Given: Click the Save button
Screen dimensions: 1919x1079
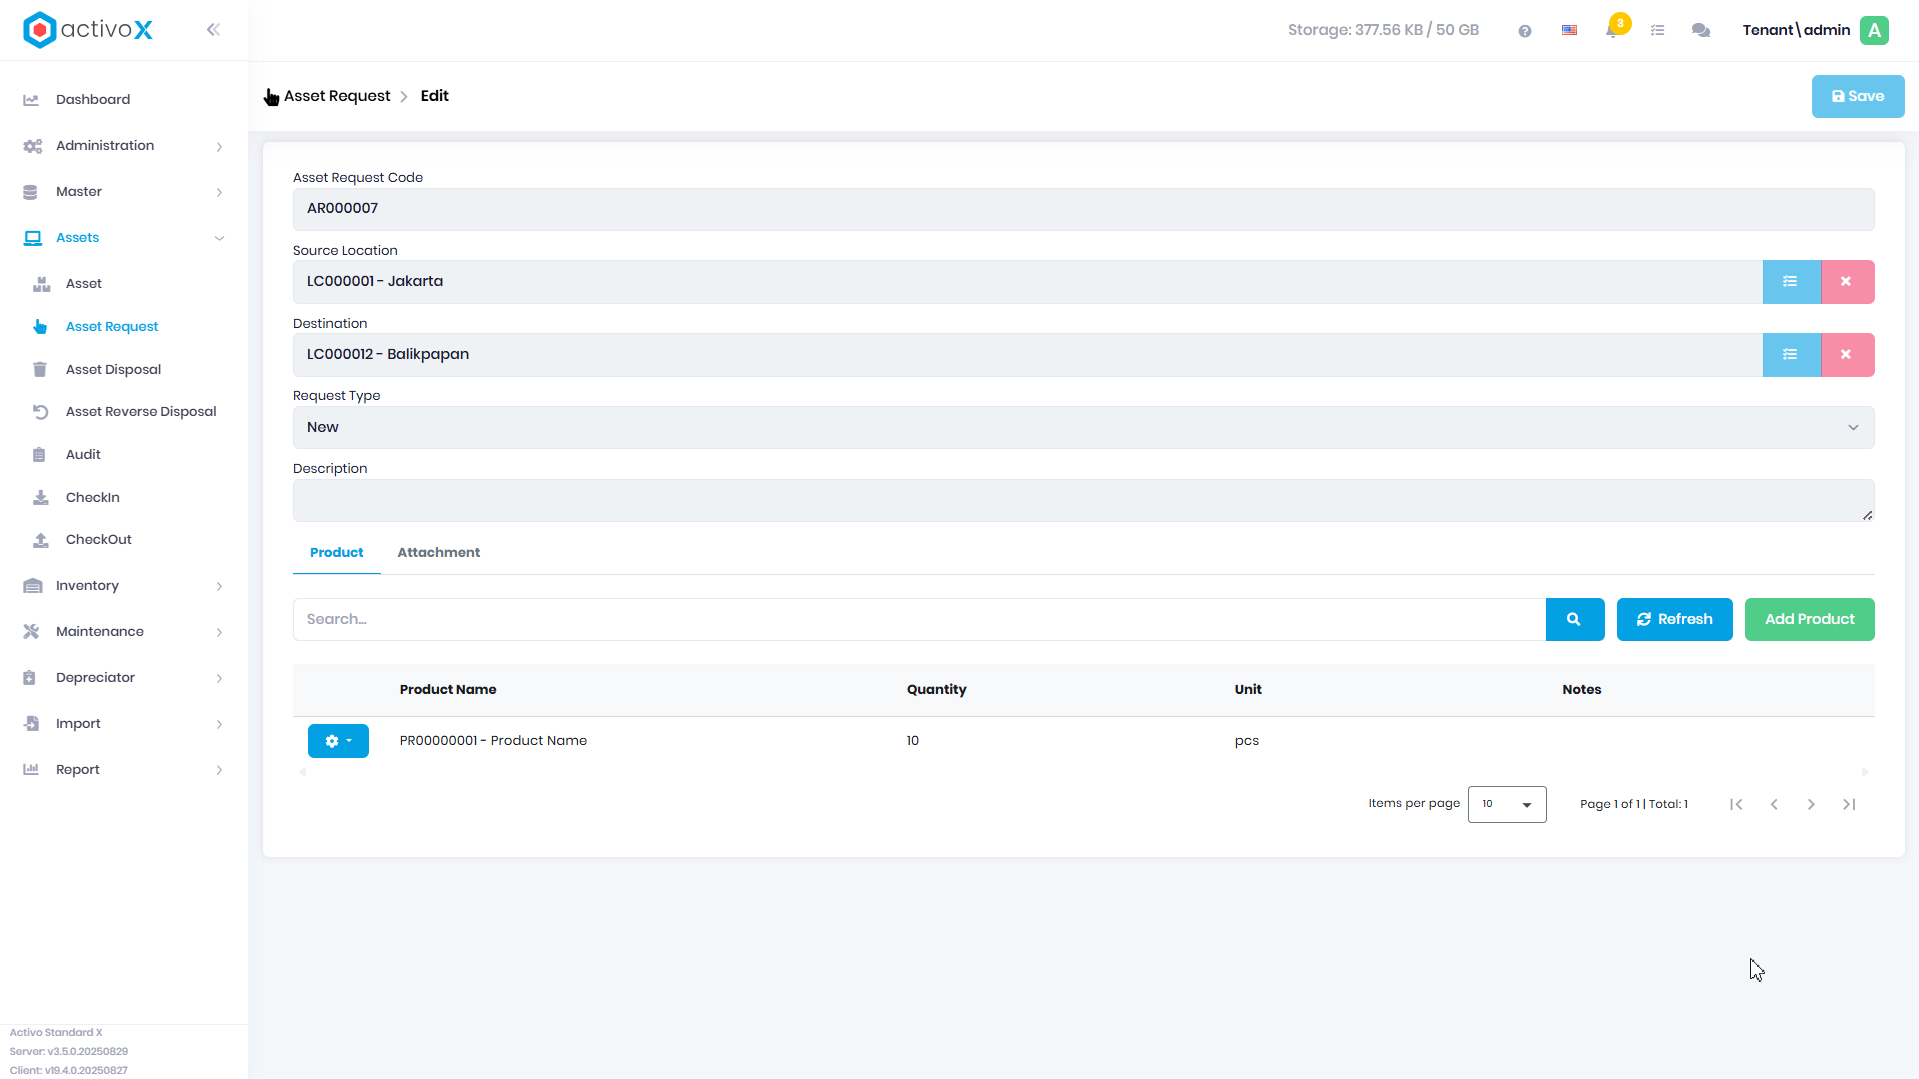Looking at the screenshot, I should coord(1858,97).
